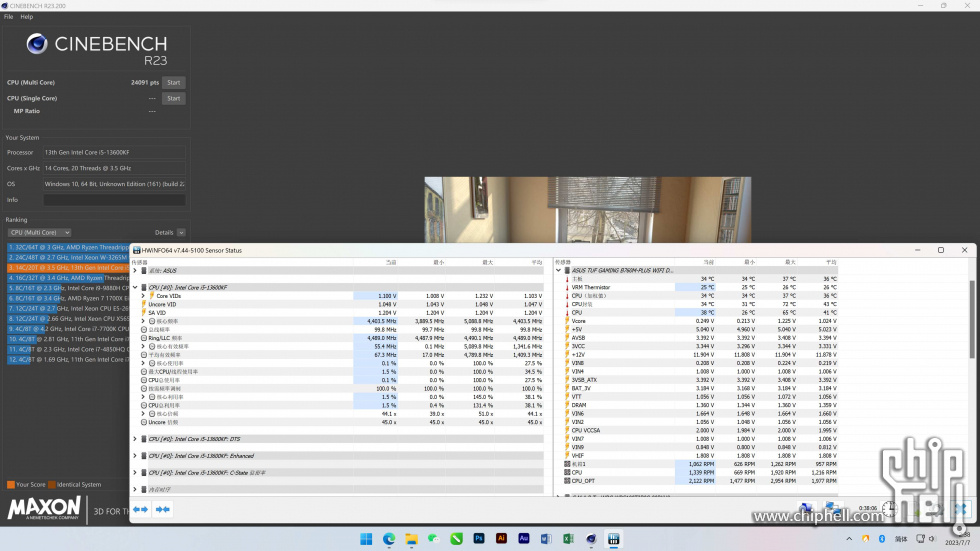Click the Cinebench render preview image
The height and width of the screenshot is (551, 980).
(x=588, y=210)
